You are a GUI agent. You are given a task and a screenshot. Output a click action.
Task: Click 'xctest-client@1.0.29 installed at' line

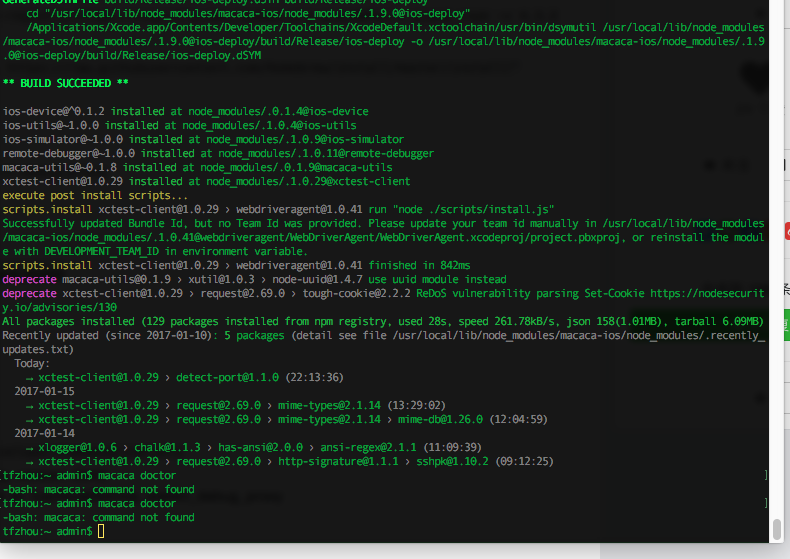pos(206,181)
